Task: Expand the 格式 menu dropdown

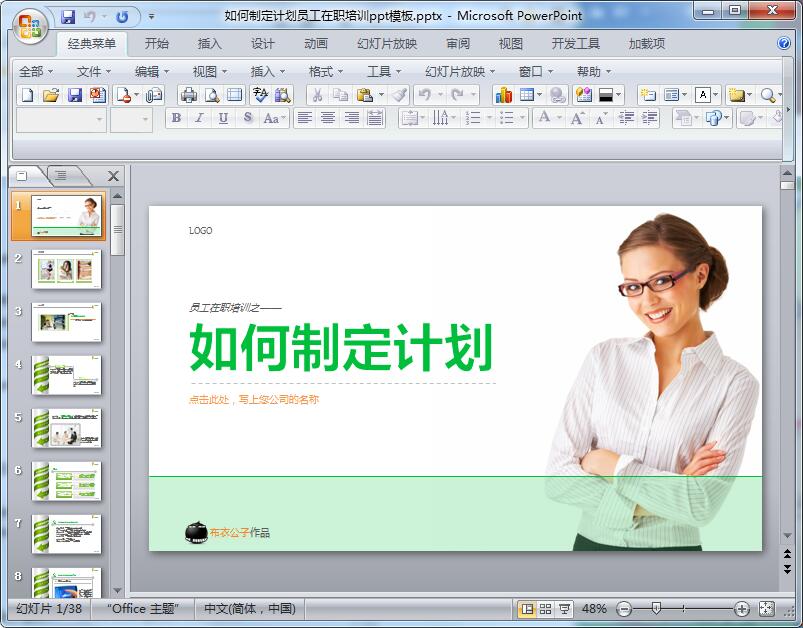Action: click(x=326, y=72)
